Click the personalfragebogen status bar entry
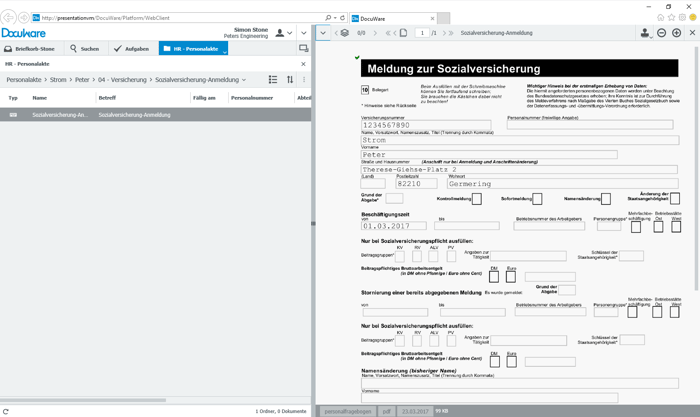 click(x=348, y=411)
